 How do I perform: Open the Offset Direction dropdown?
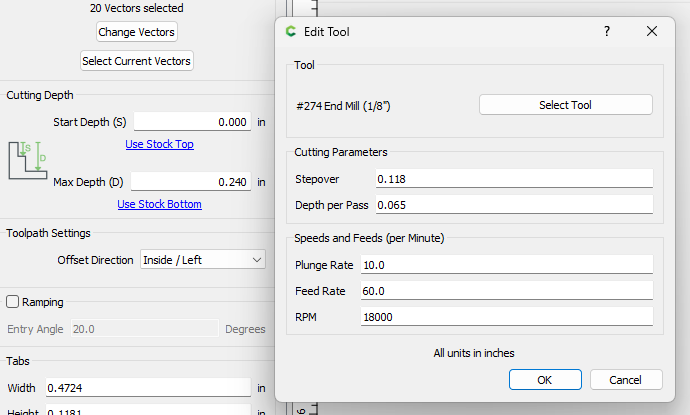[x=203, y=260]
